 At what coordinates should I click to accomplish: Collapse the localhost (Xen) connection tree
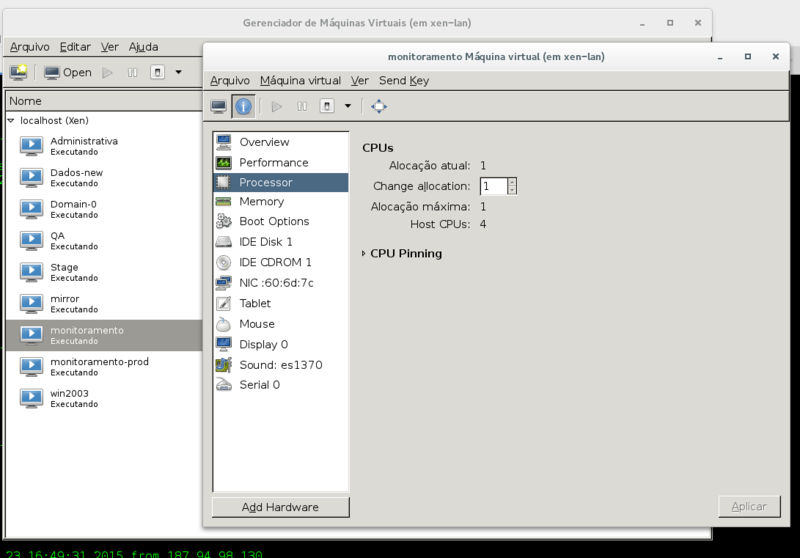coord(11,120)
